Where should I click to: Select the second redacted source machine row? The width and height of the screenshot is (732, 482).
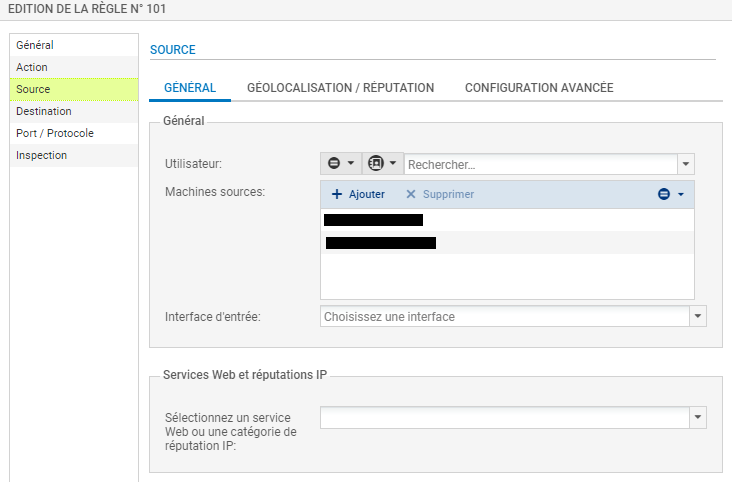[x=507, y=243]
